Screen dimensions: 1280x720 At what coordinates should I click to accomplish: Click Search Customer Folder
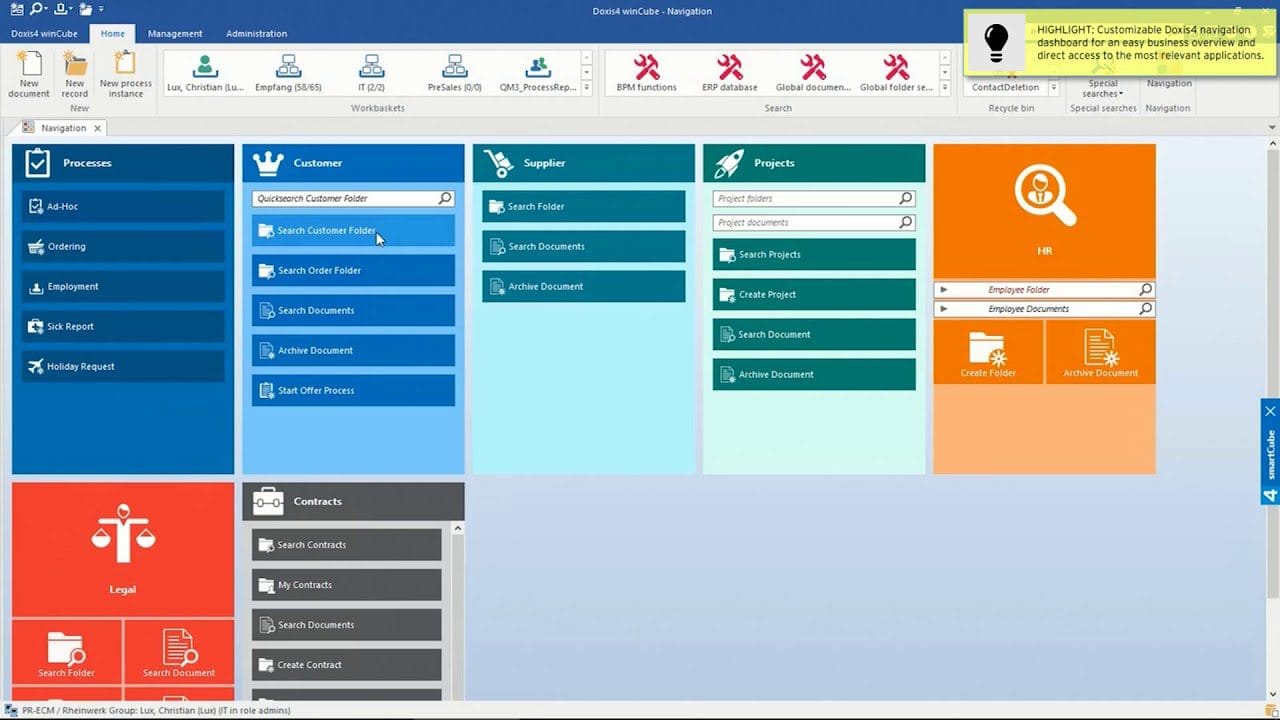click(353, 230)
